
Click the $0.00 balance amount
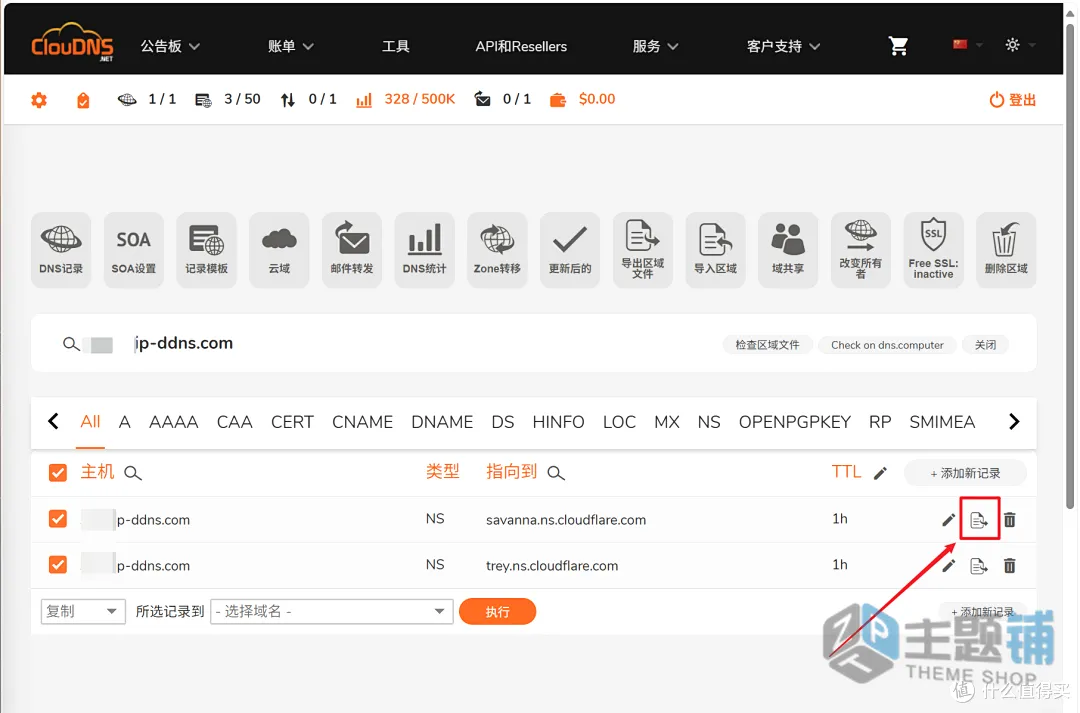596,99
